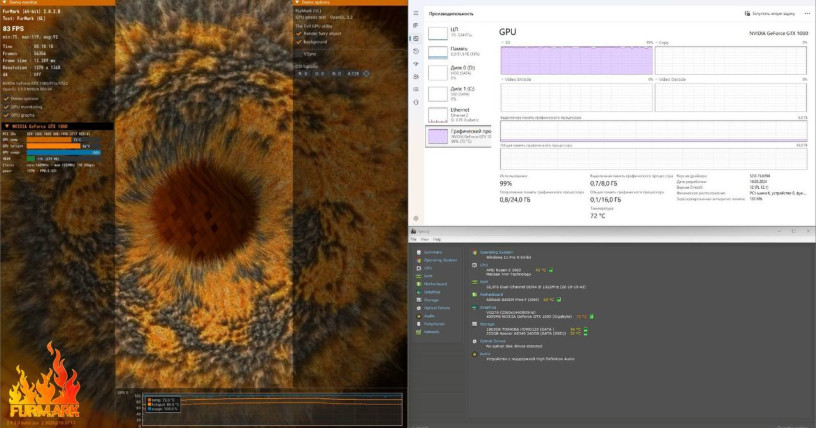816x428 pixels.
Task: Open App history icon in Task Manager
Action: click(x=416, y=50)
